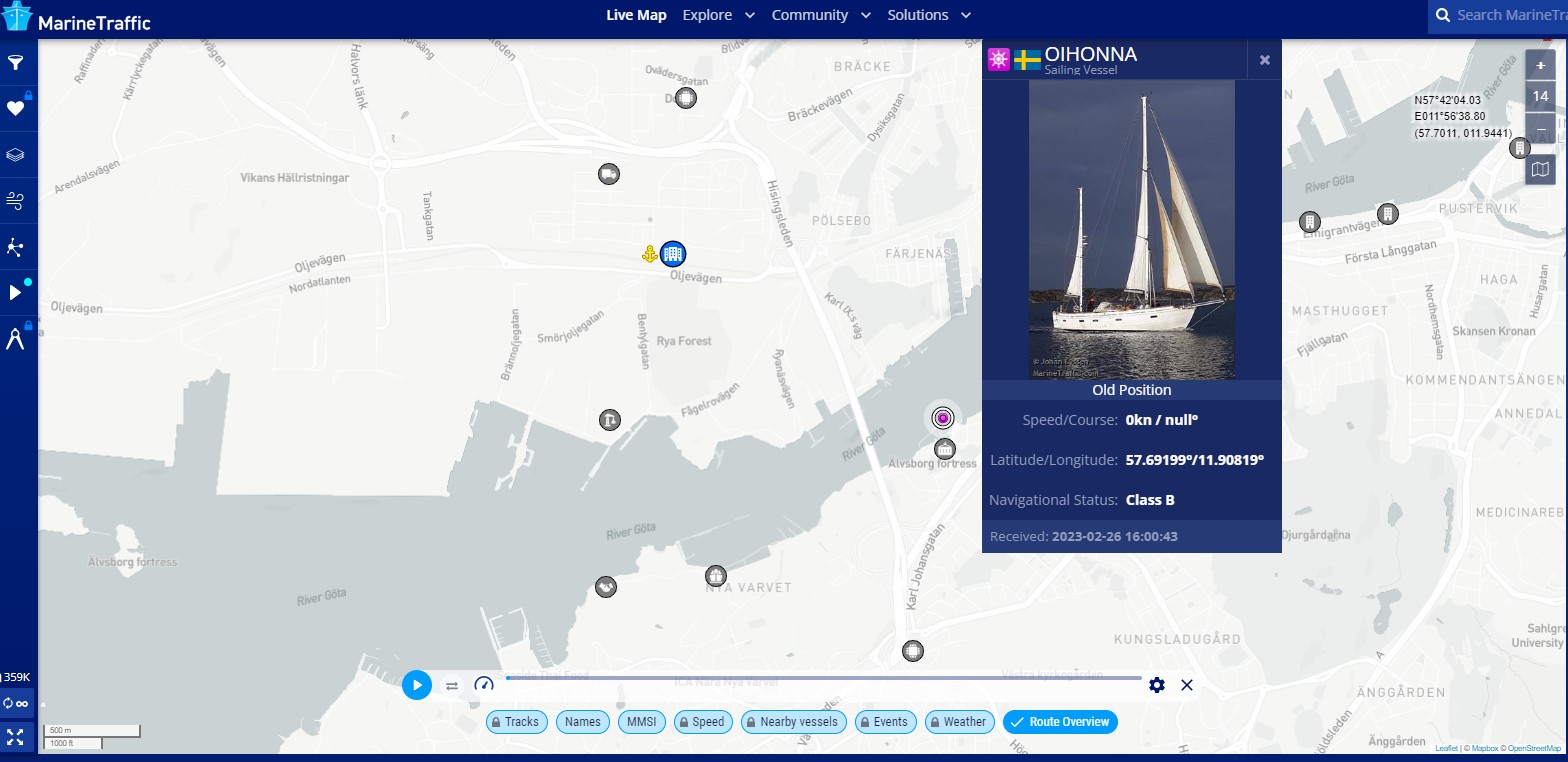
Task: Zoom out with the minus button
Action: click(x=1541, y=129)
